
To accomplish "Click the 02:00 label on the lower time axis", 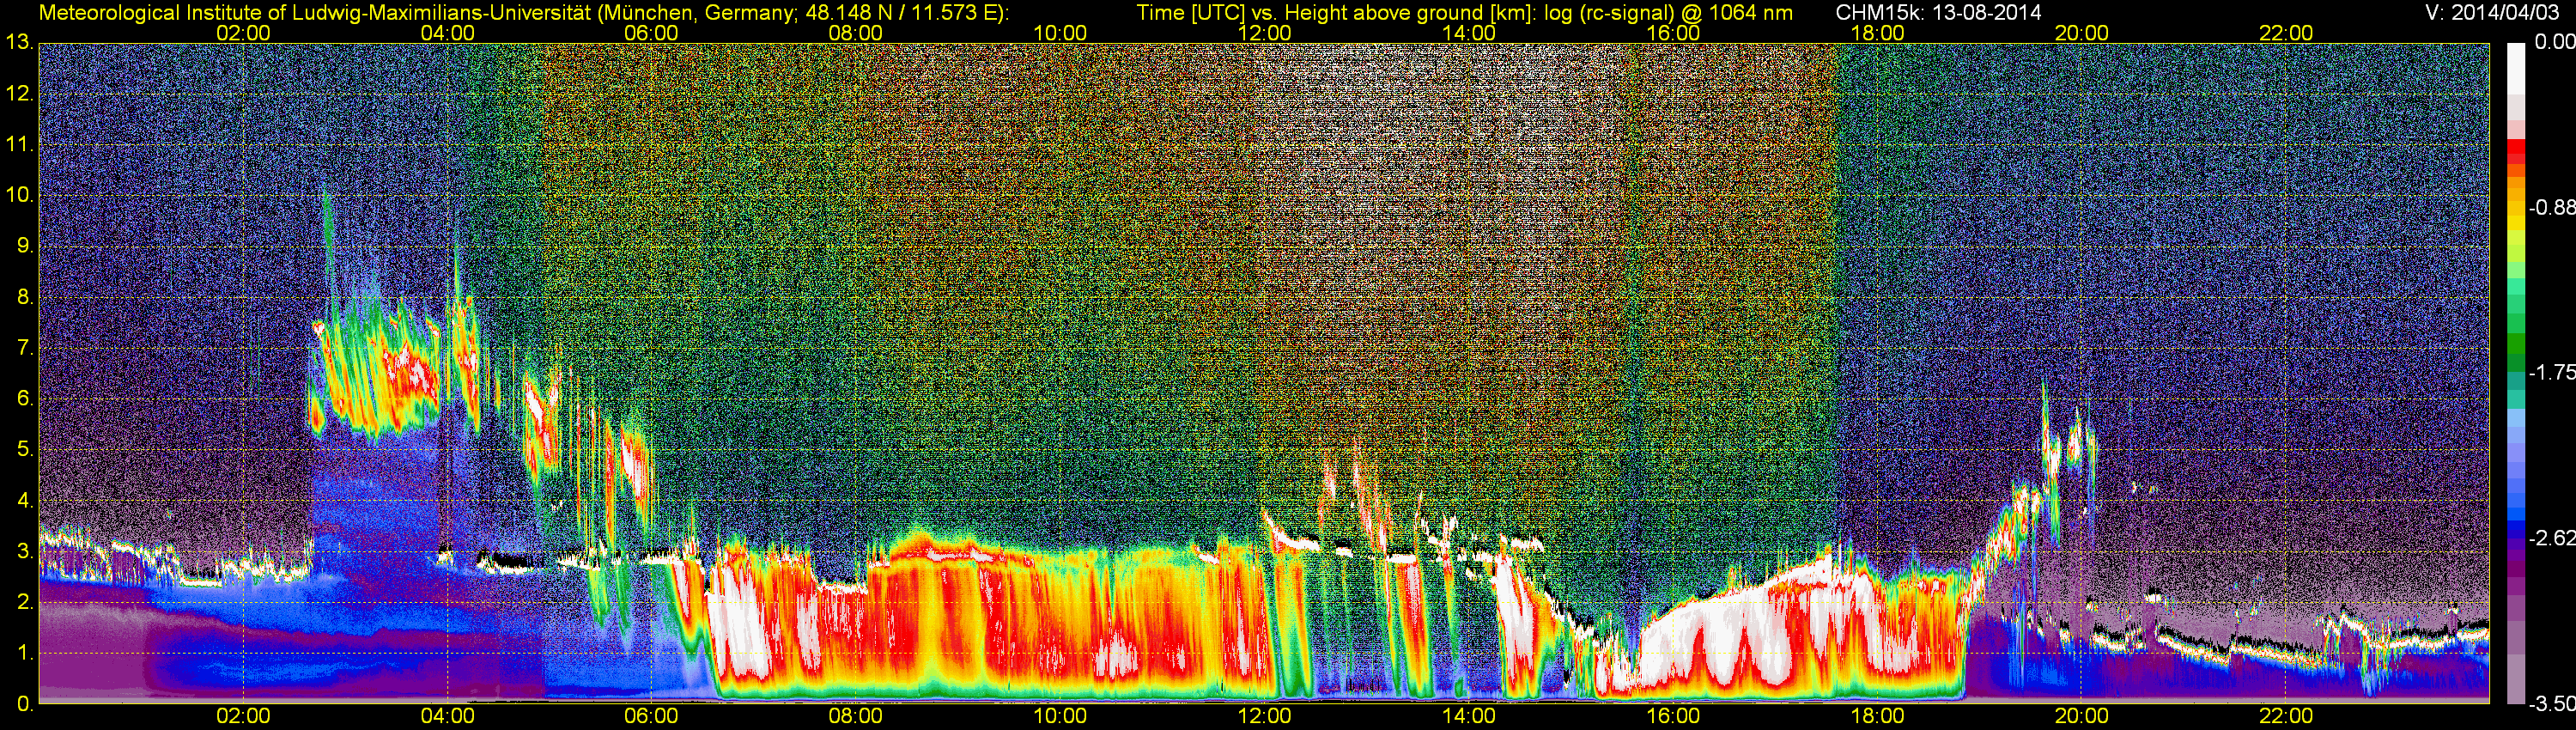I will coord(243,717).
